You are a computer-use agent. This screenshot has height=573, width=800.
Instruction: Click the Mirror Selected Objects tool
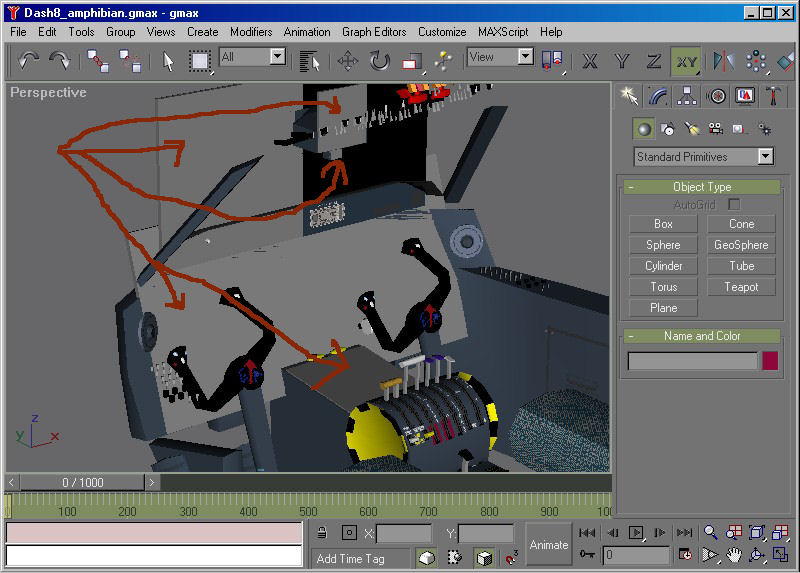(x=723, y=61)
